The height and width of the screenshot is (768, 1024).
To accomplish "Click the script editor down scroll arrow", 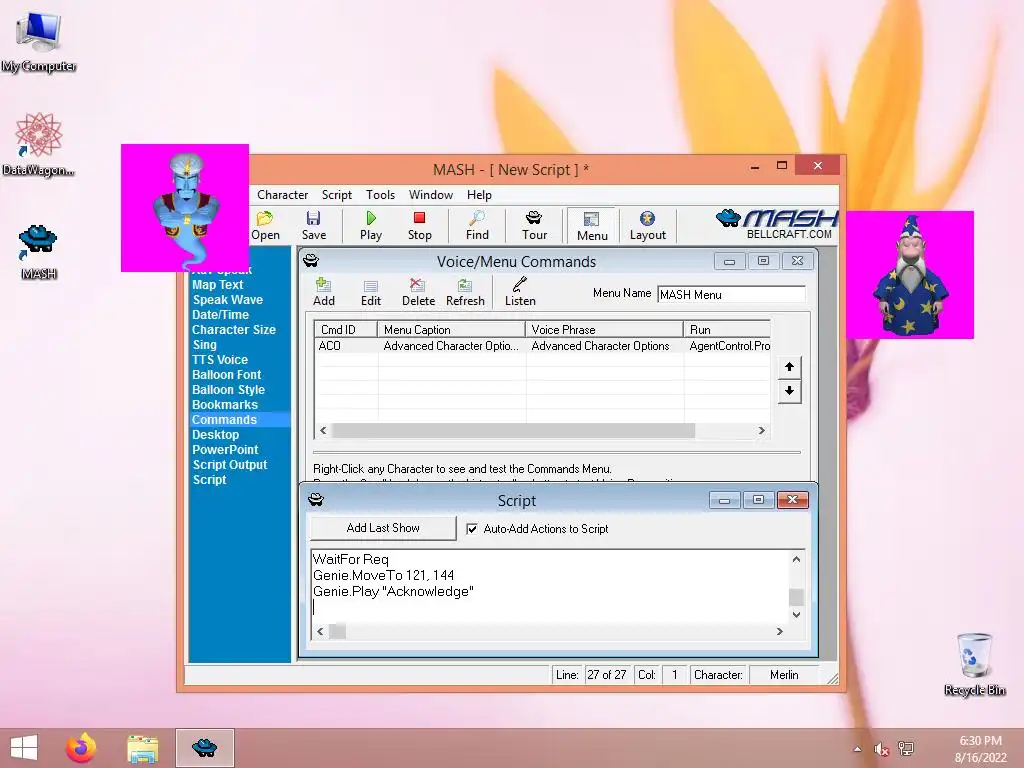I will [796, 615].
